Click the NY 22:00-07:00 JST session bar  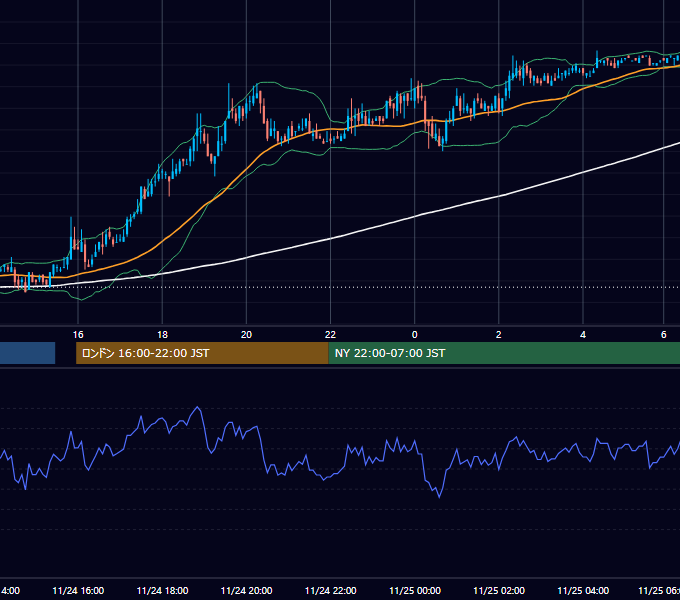point(504,353)
